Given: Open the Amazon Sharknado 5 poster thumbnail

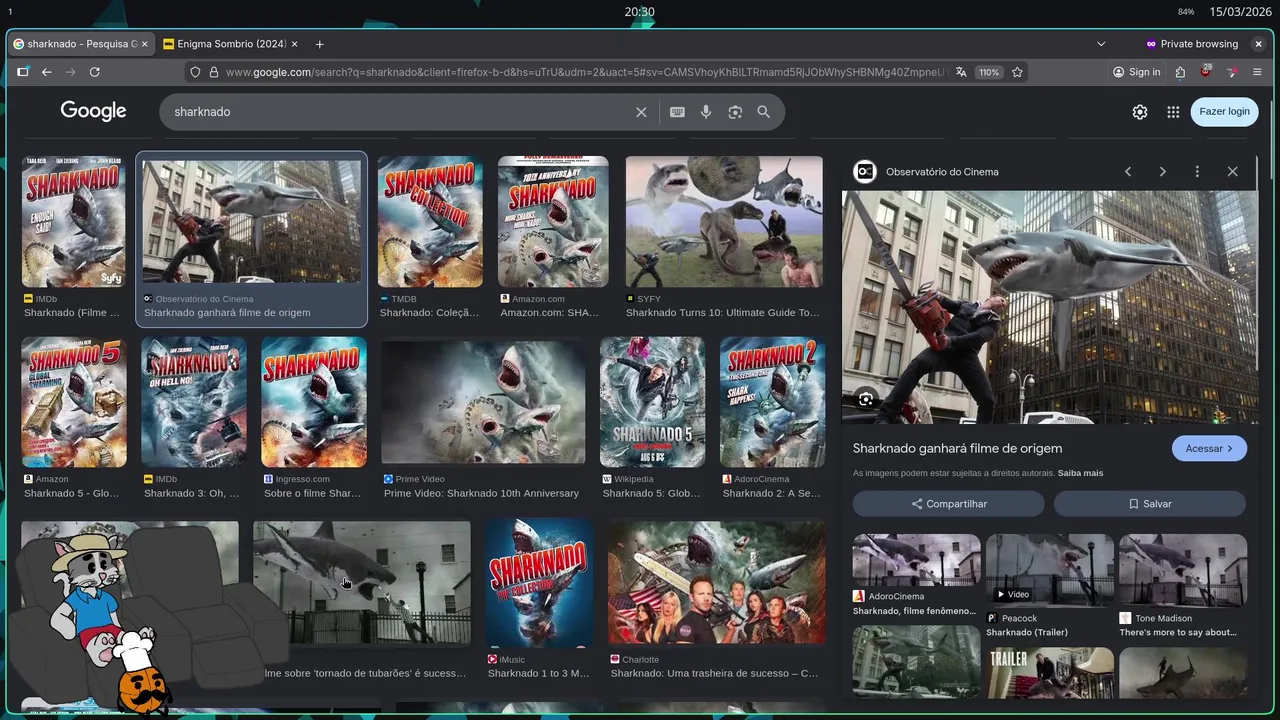Looking at the screenshot, I should 74,402.
